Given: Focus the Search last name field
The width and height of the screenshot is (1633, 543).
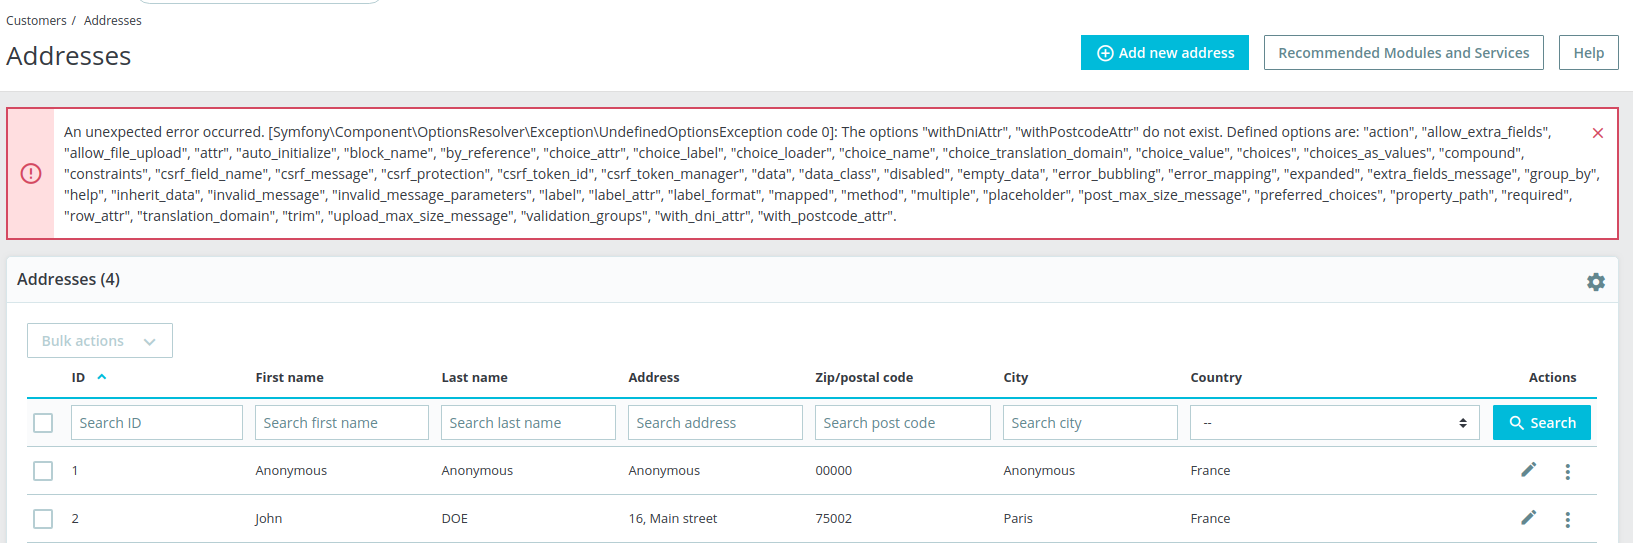Looking at the screenshot, I should 528,423.
